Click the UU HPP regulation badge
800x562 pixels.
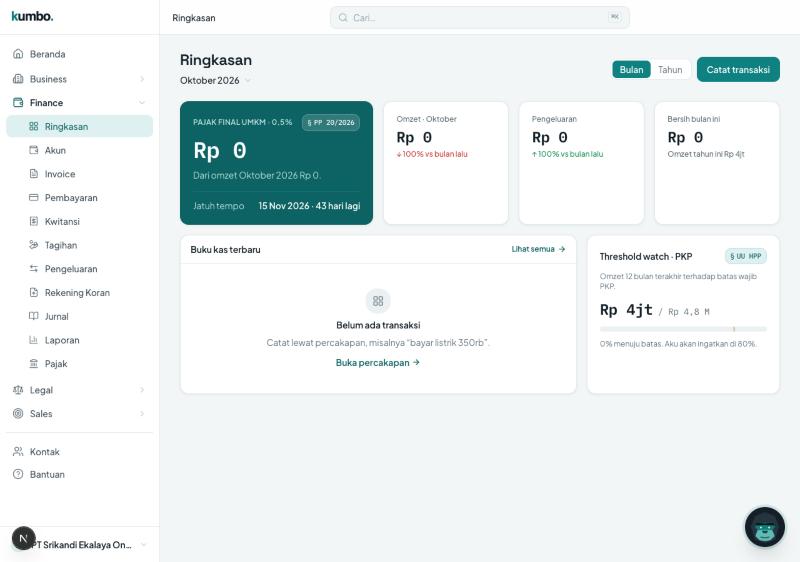pos(745,256)
